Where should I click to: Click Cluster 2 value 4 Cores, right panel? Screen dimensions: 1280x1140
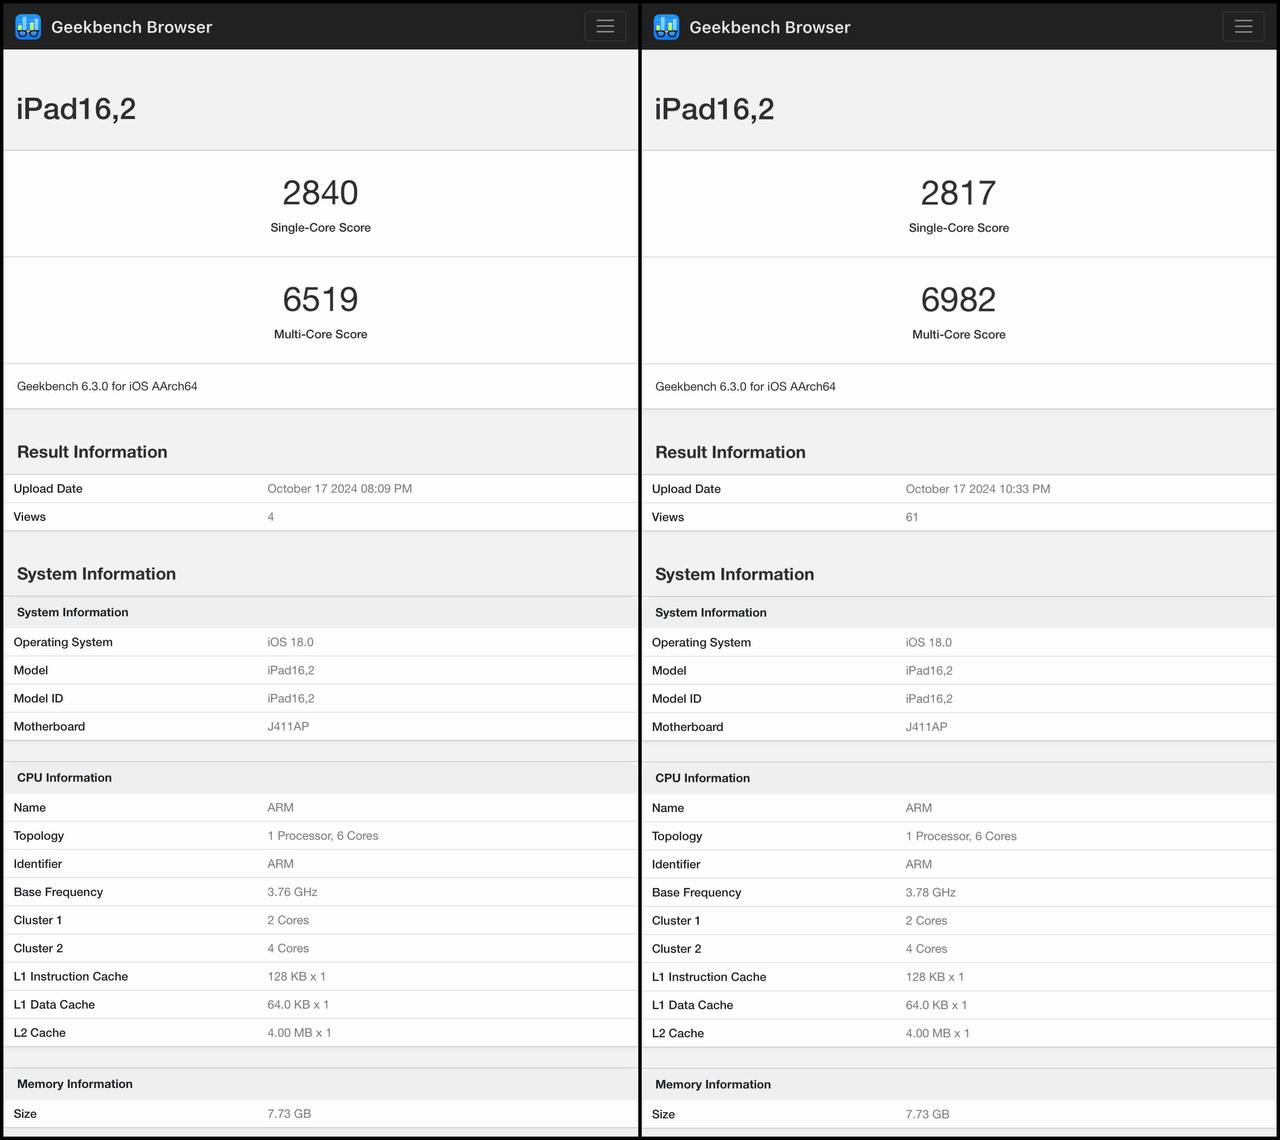(926, 948)
